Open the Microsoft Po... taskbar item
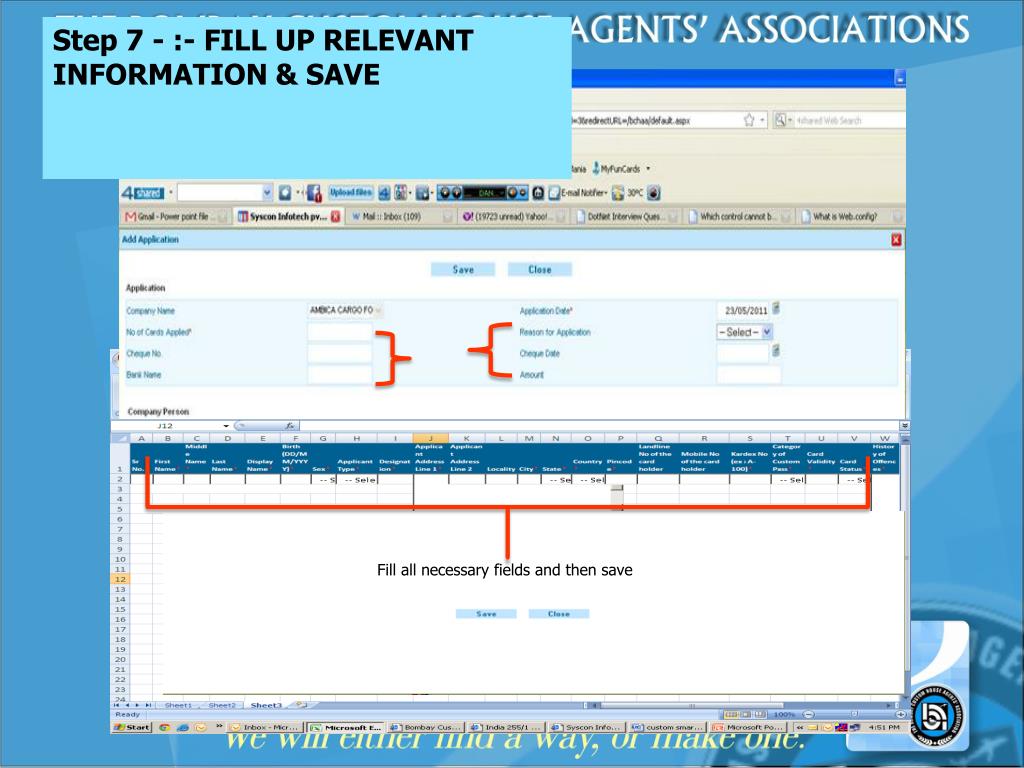Screen dimensions: 1024x768 click(x=748, y=727)
